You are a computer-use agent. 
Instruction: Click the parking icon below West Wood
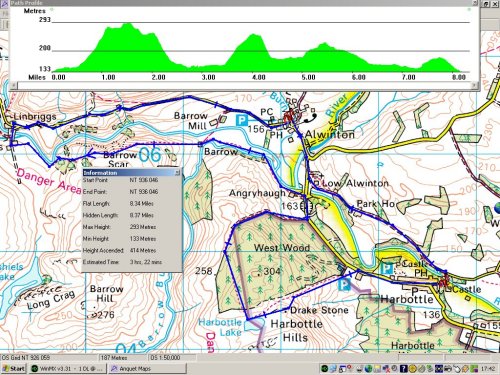coord(344,285)
